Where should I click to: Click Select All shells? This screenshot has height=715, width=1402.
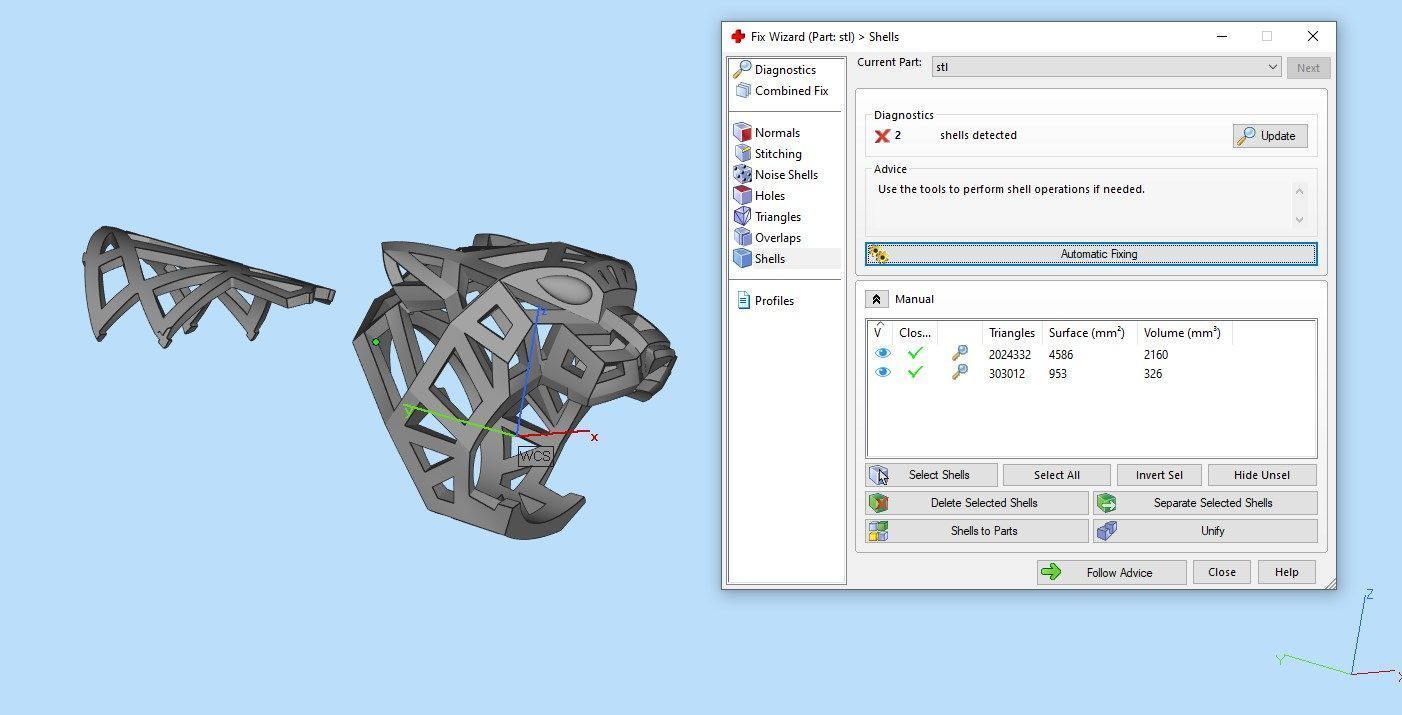click(x=1056, y=475)
